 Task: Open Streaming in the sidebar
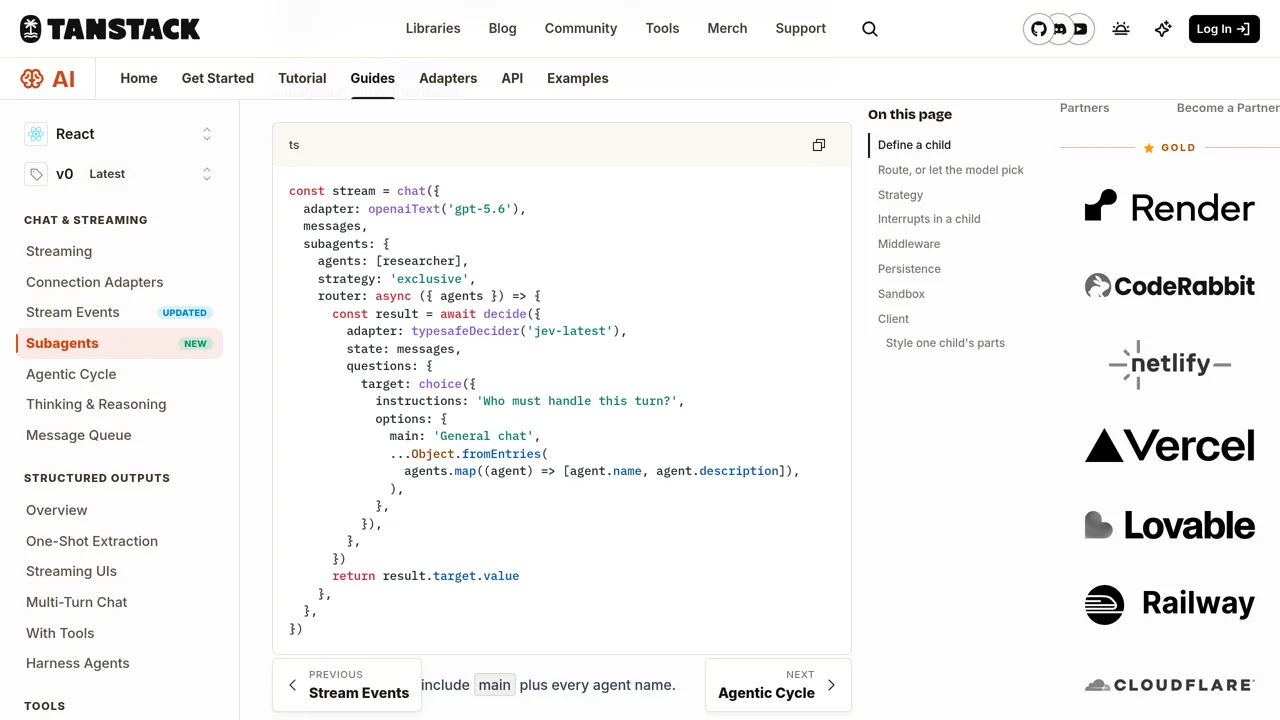click(59, 251)
